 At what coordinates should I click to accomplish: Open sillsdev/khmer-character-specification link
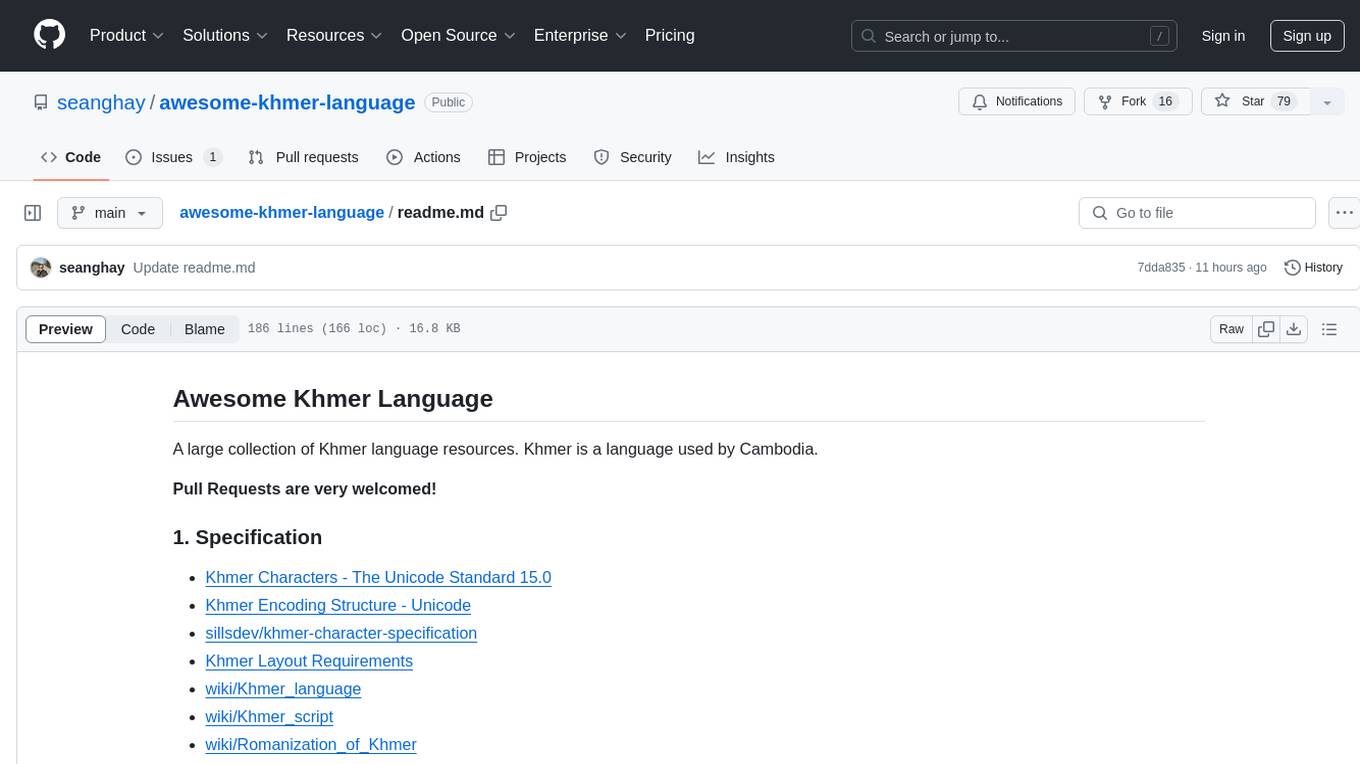tap(341, 633)
